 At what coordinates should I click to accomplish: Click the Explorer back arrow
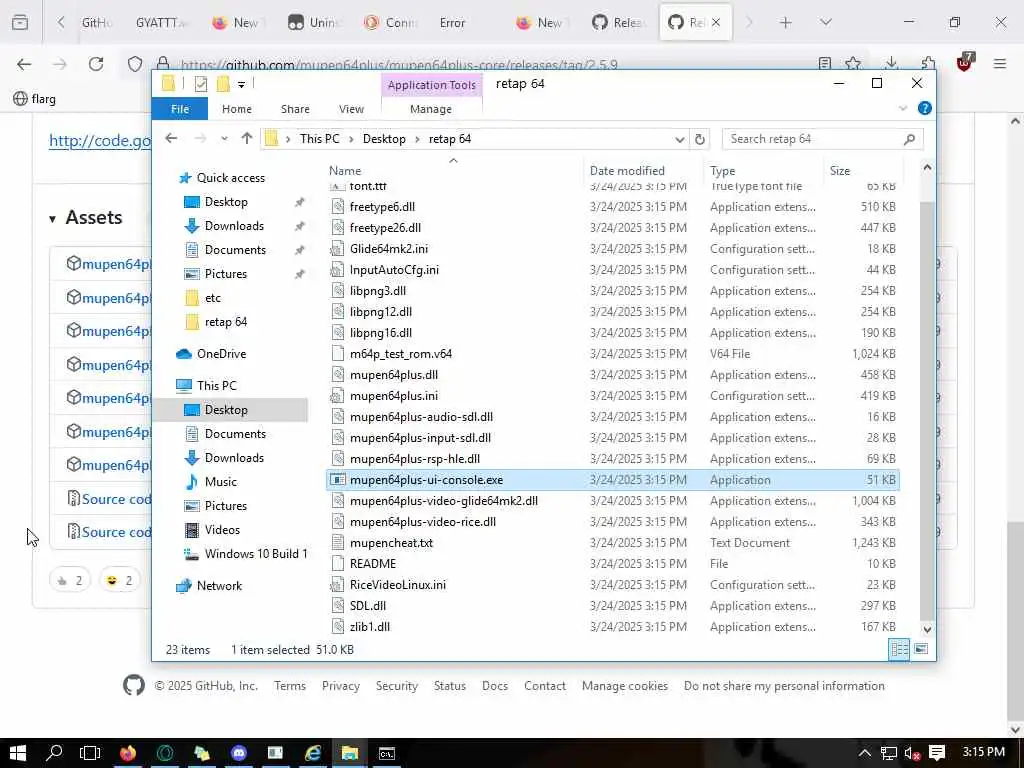coord(171,138)
